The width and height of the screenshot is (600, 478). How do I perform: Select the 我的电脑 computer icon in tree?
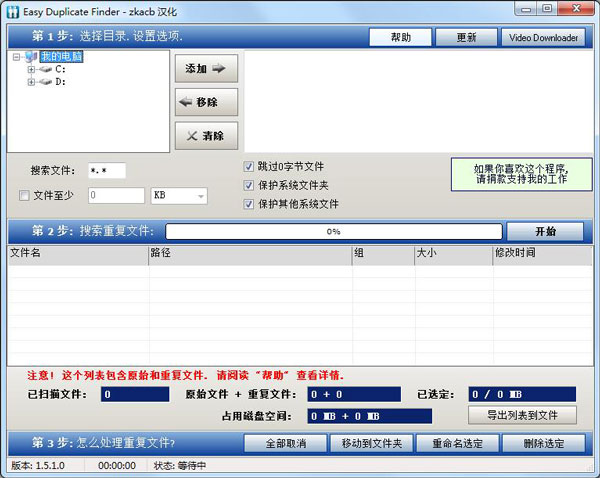coord(31,57)
